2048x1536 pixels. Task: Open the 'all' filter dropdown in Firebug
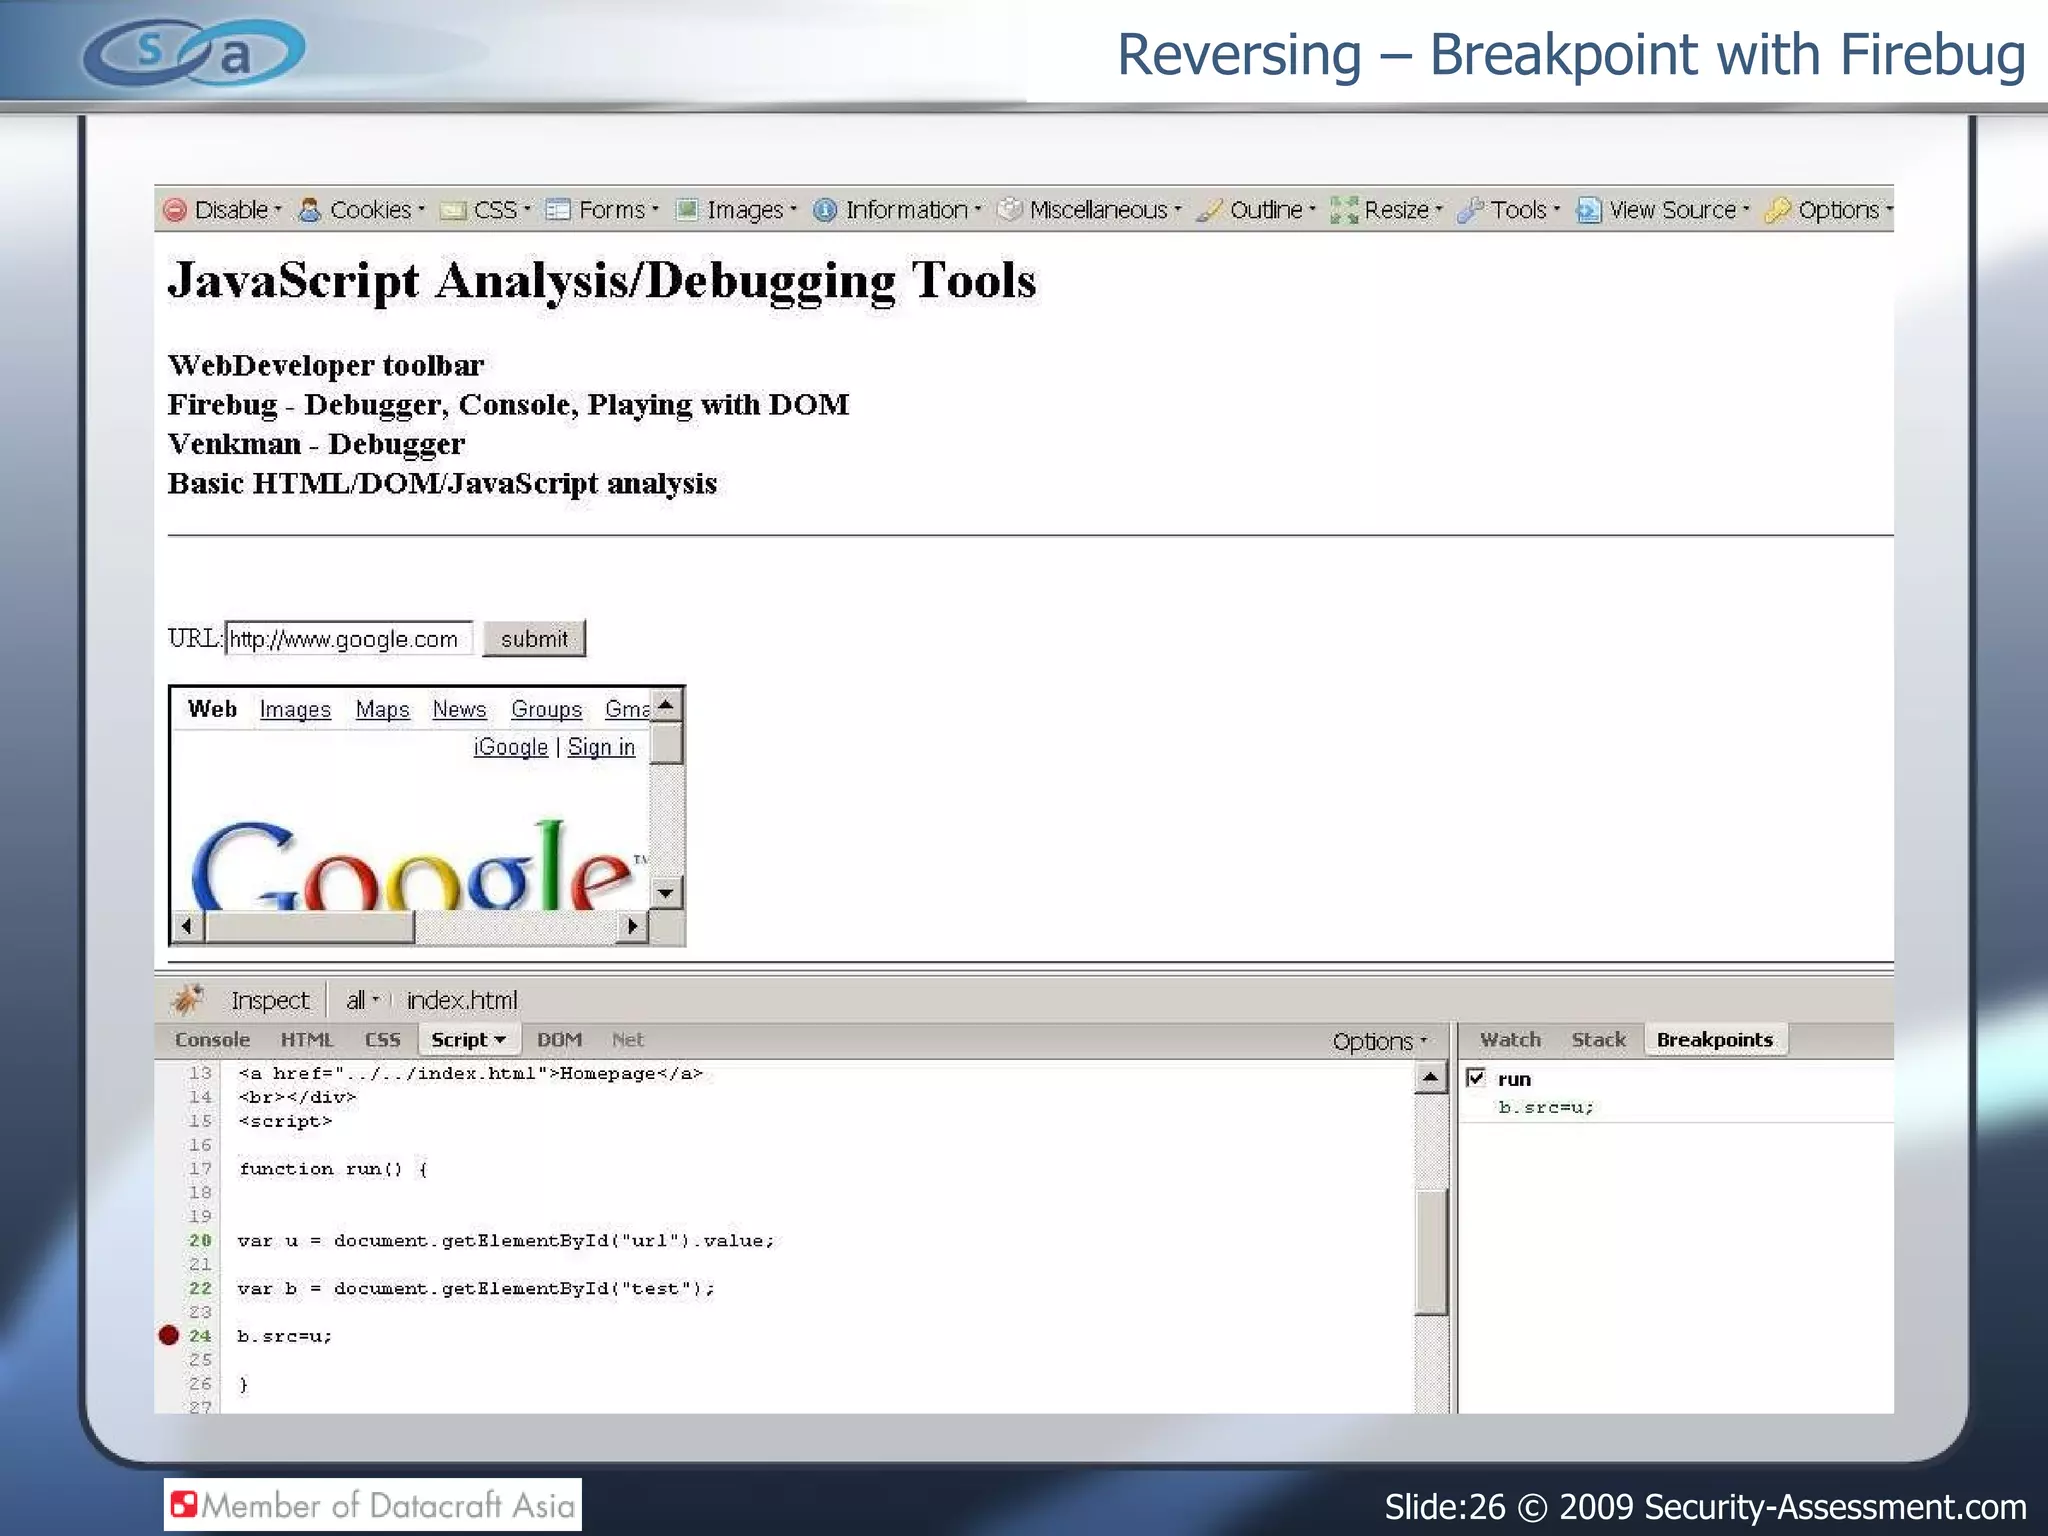362,1000
